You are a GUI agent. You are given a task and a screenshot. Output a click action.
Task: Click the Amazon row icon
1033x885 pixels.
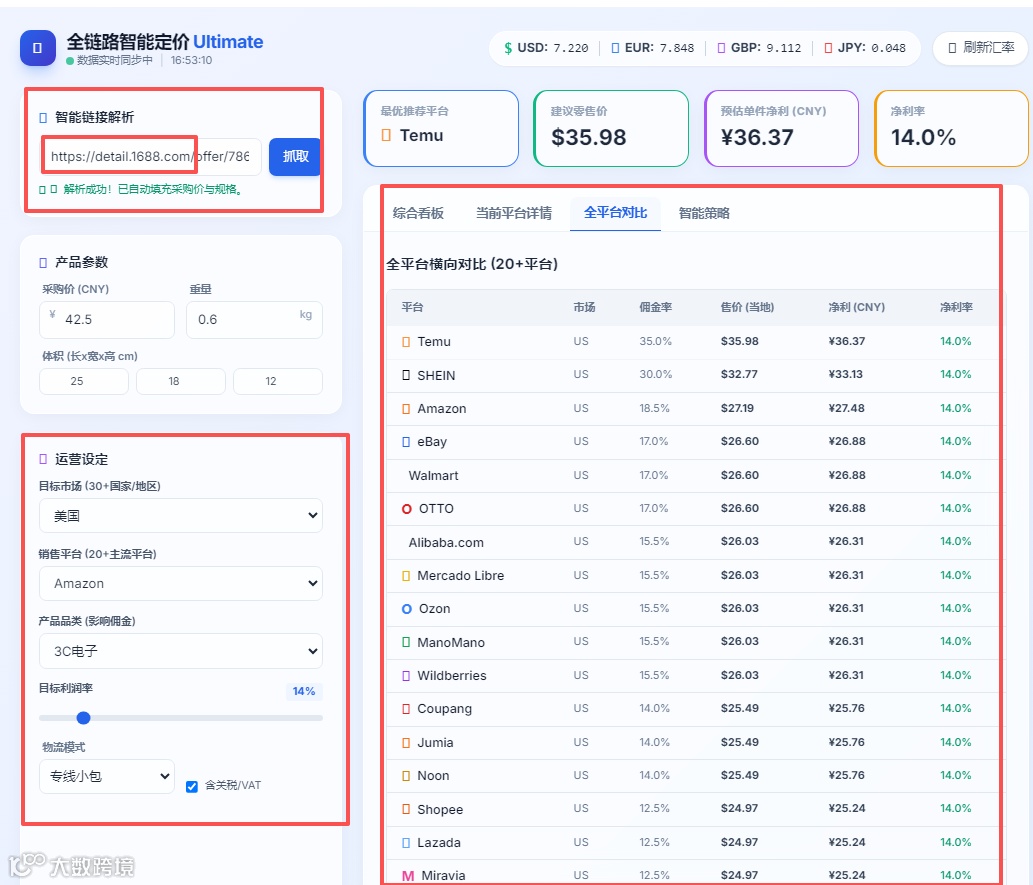tap(406, 409)
